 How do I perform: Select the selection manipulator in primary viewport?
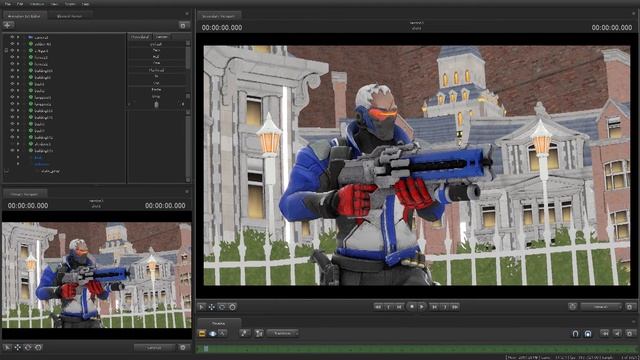pyautogui.click(x=7, y=348)
